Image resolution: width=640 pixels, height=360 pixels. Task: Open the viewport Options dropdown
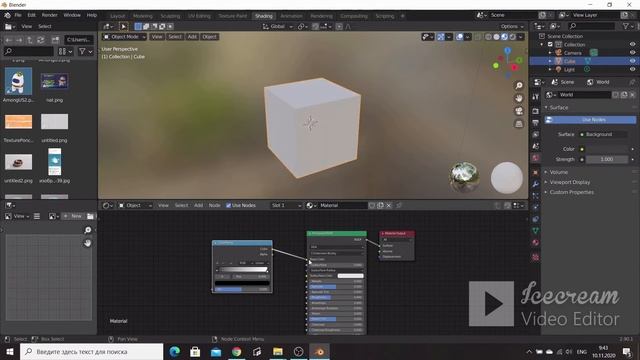point(512,27)
